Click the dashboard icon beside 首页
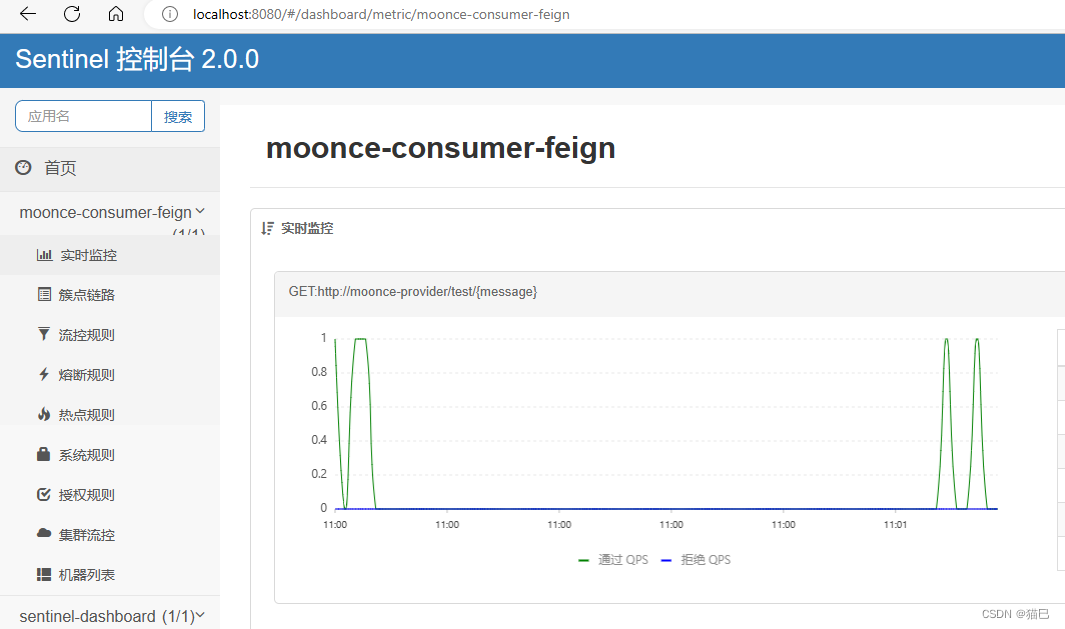The width and height of the screenshot is (1065, 629). click(x=24, y=168)
